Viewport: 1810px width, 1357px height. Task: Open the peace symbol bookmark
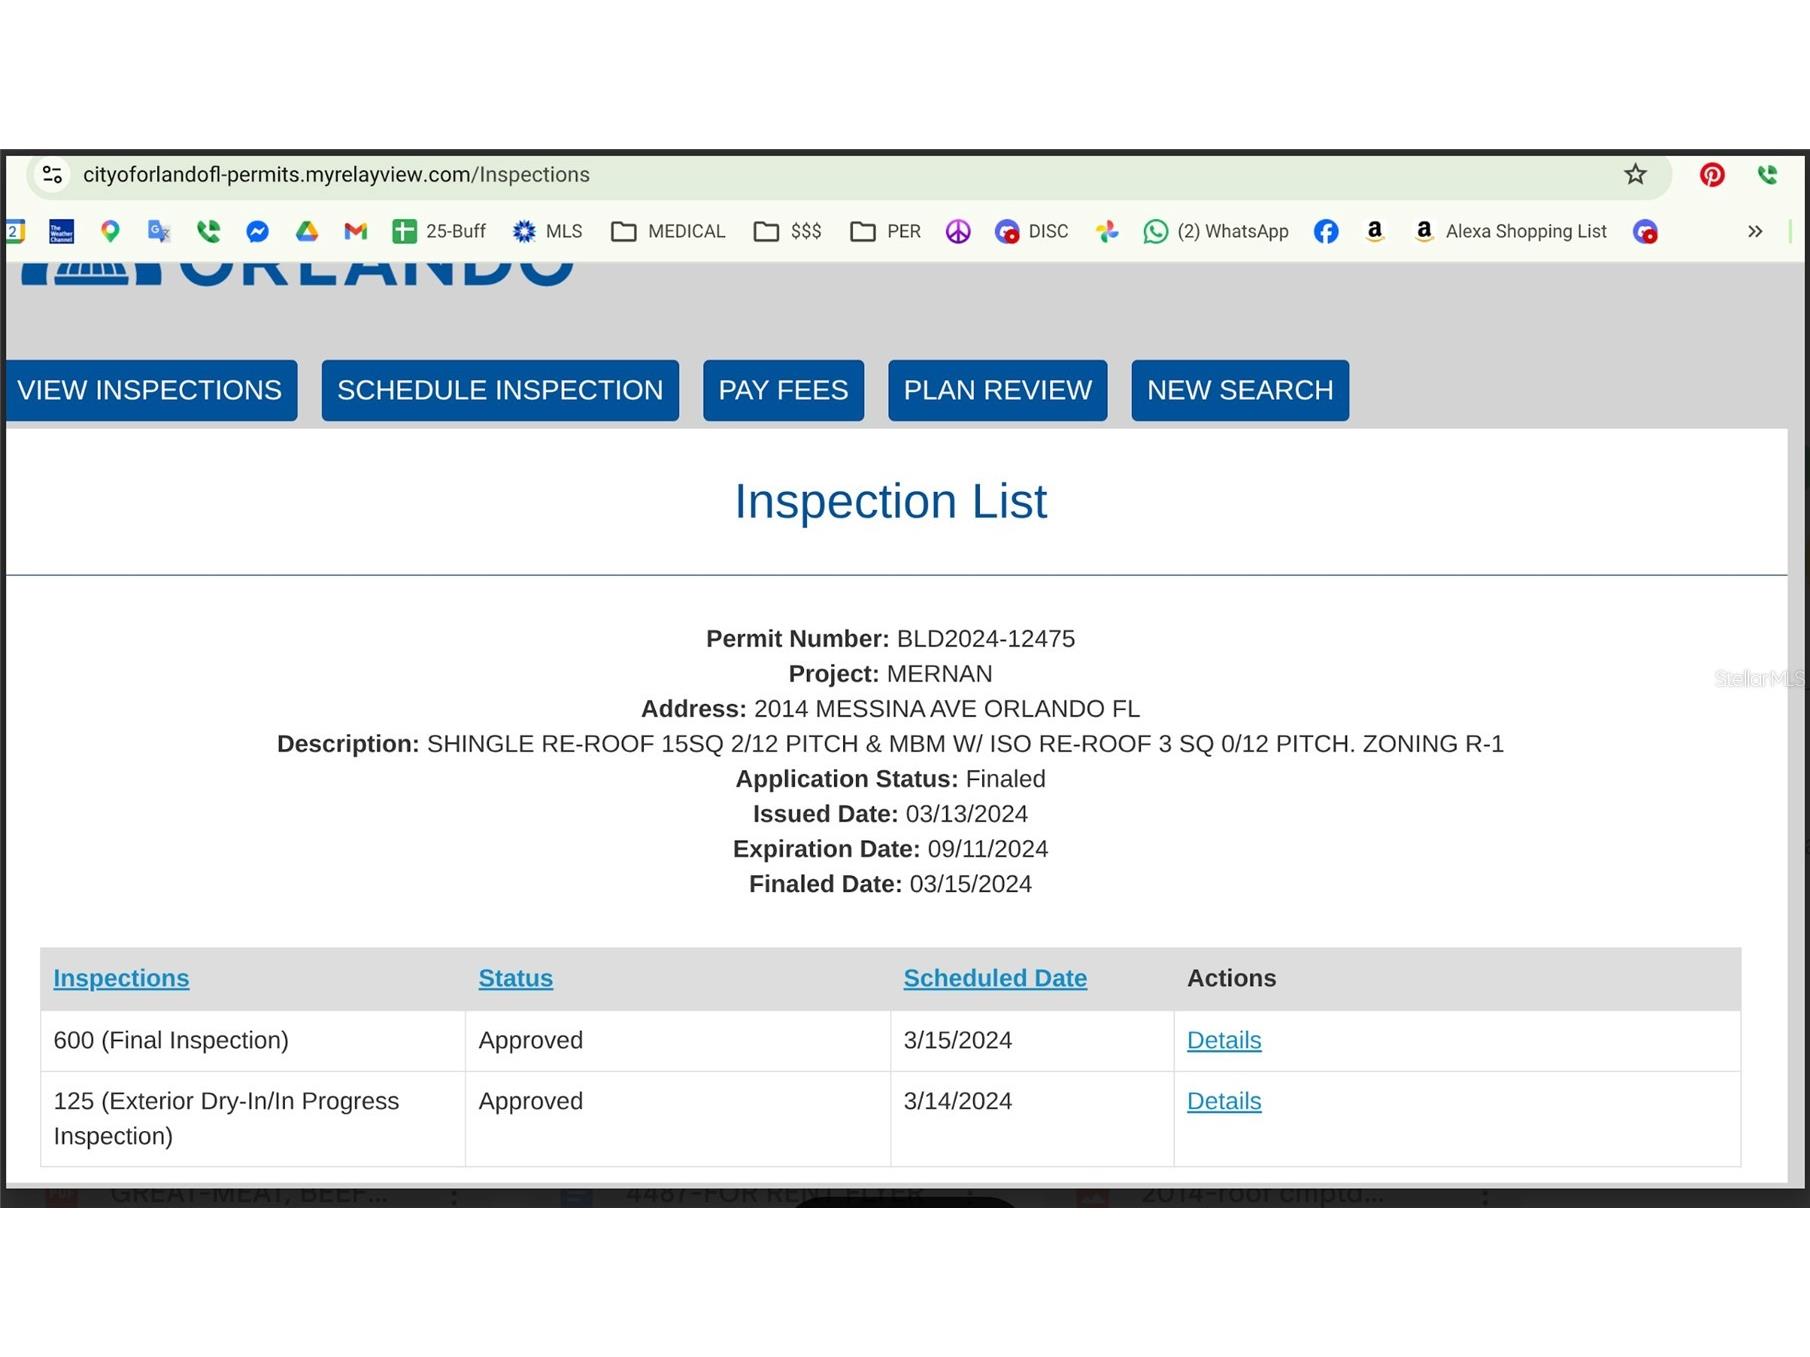pyautogui.click(x=958, y=232)
